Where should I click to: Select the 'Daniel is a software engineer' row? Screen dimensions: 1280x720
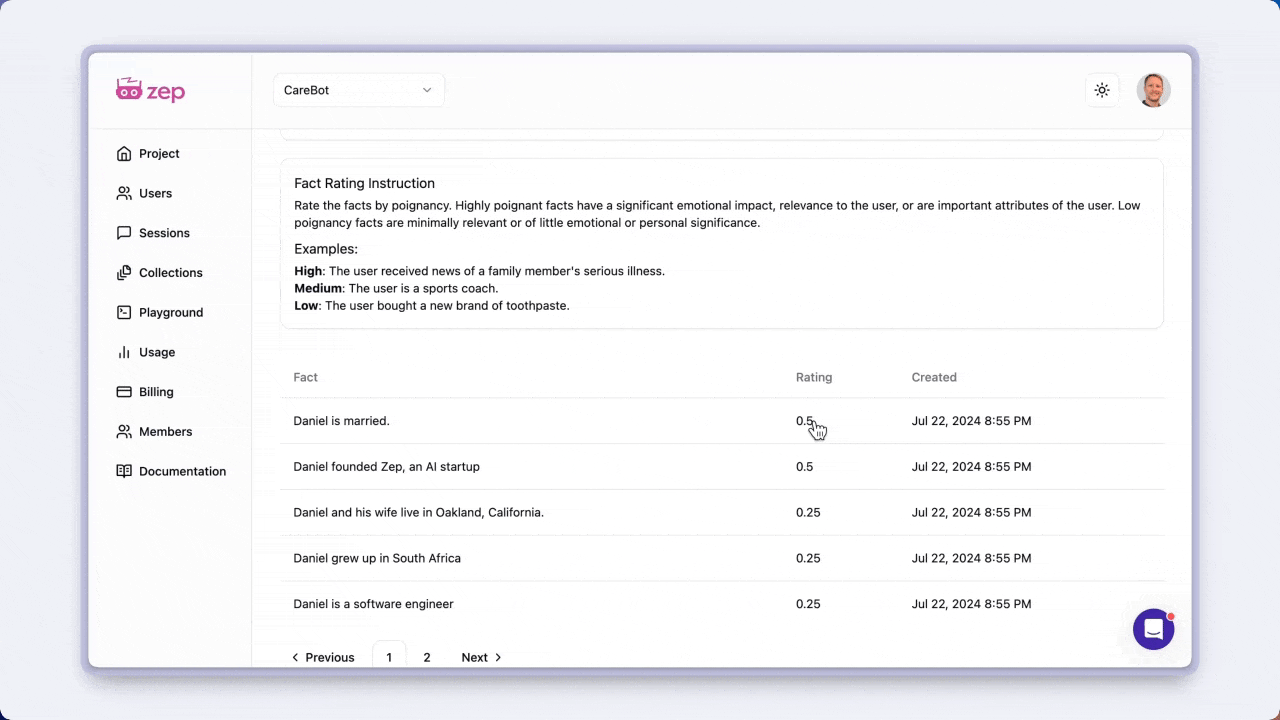coord(373,604)
